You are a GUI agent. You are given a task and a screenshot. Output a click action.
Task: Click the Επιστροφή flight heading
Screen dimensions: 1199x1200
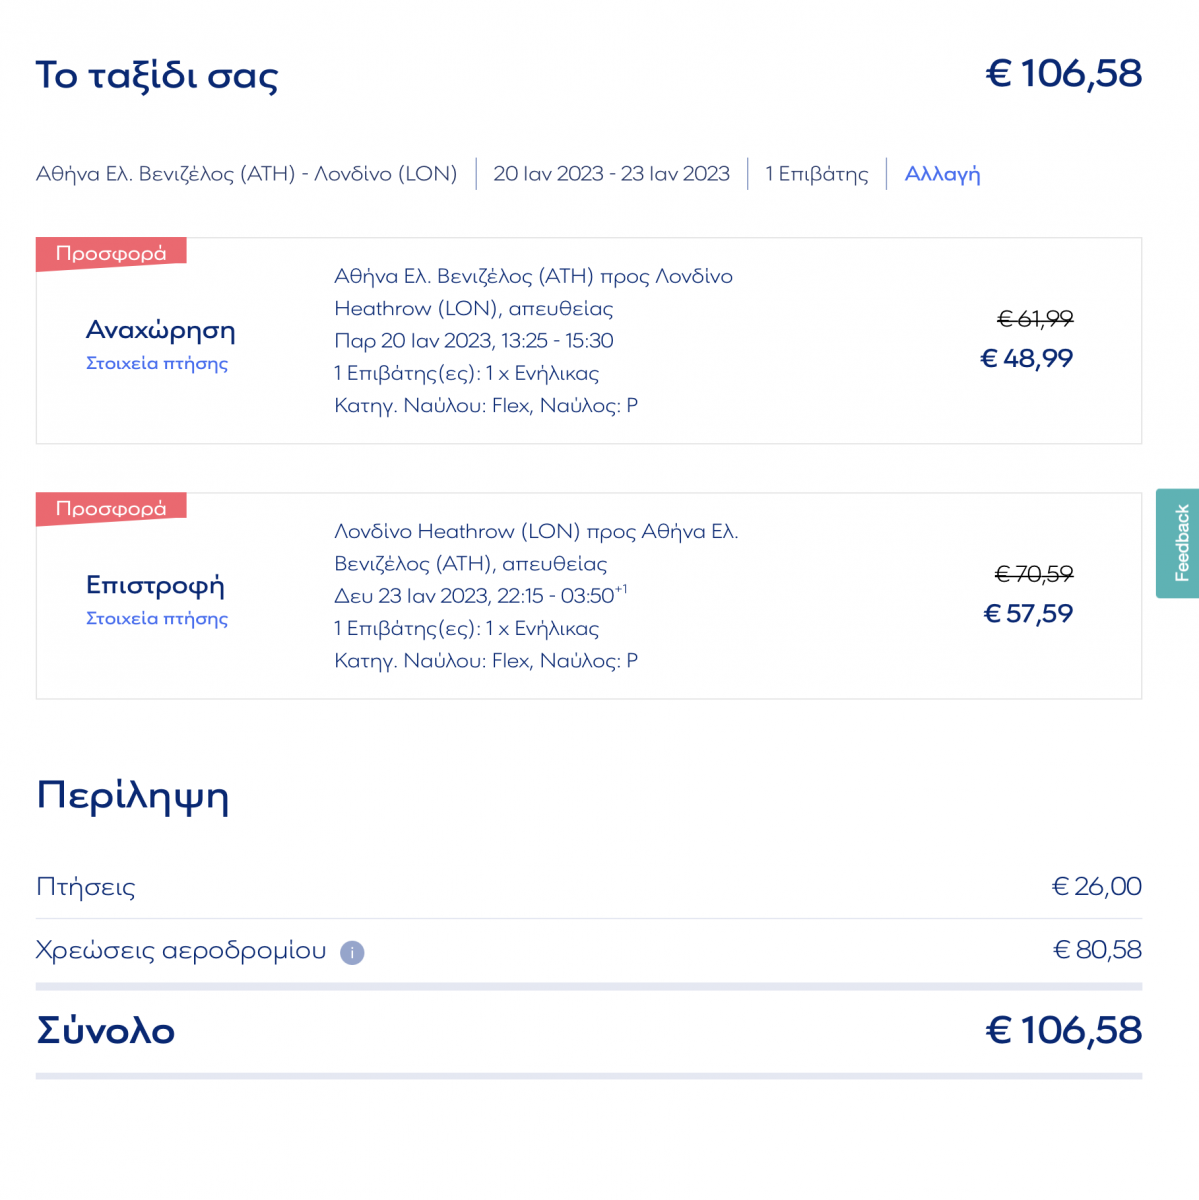coord(155,585)
